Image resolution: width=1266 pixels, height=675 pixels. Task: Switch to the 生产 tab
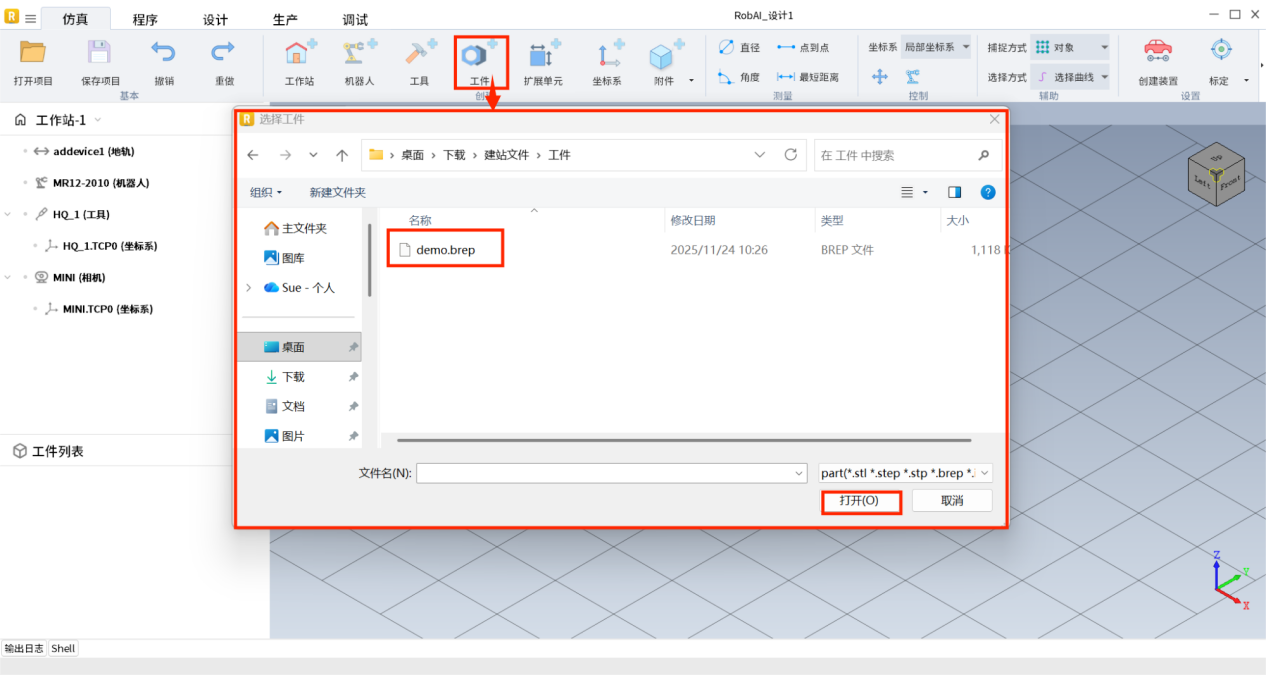pyautogui.click(x=285, y=20)
